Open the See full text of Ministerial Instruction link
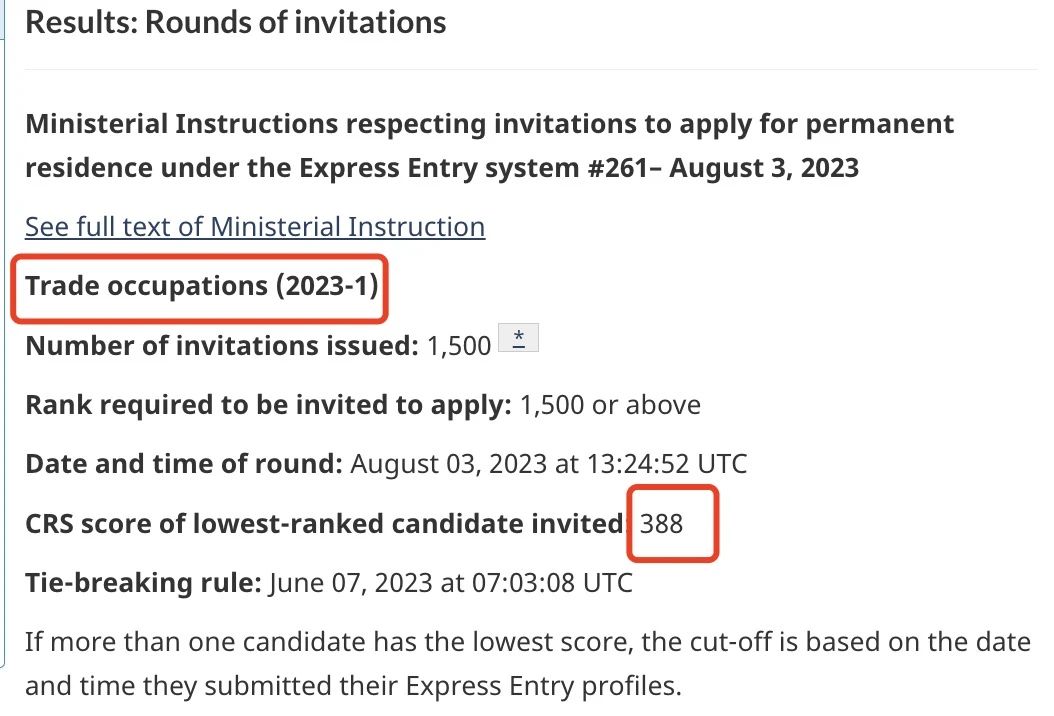 point(255,227)
